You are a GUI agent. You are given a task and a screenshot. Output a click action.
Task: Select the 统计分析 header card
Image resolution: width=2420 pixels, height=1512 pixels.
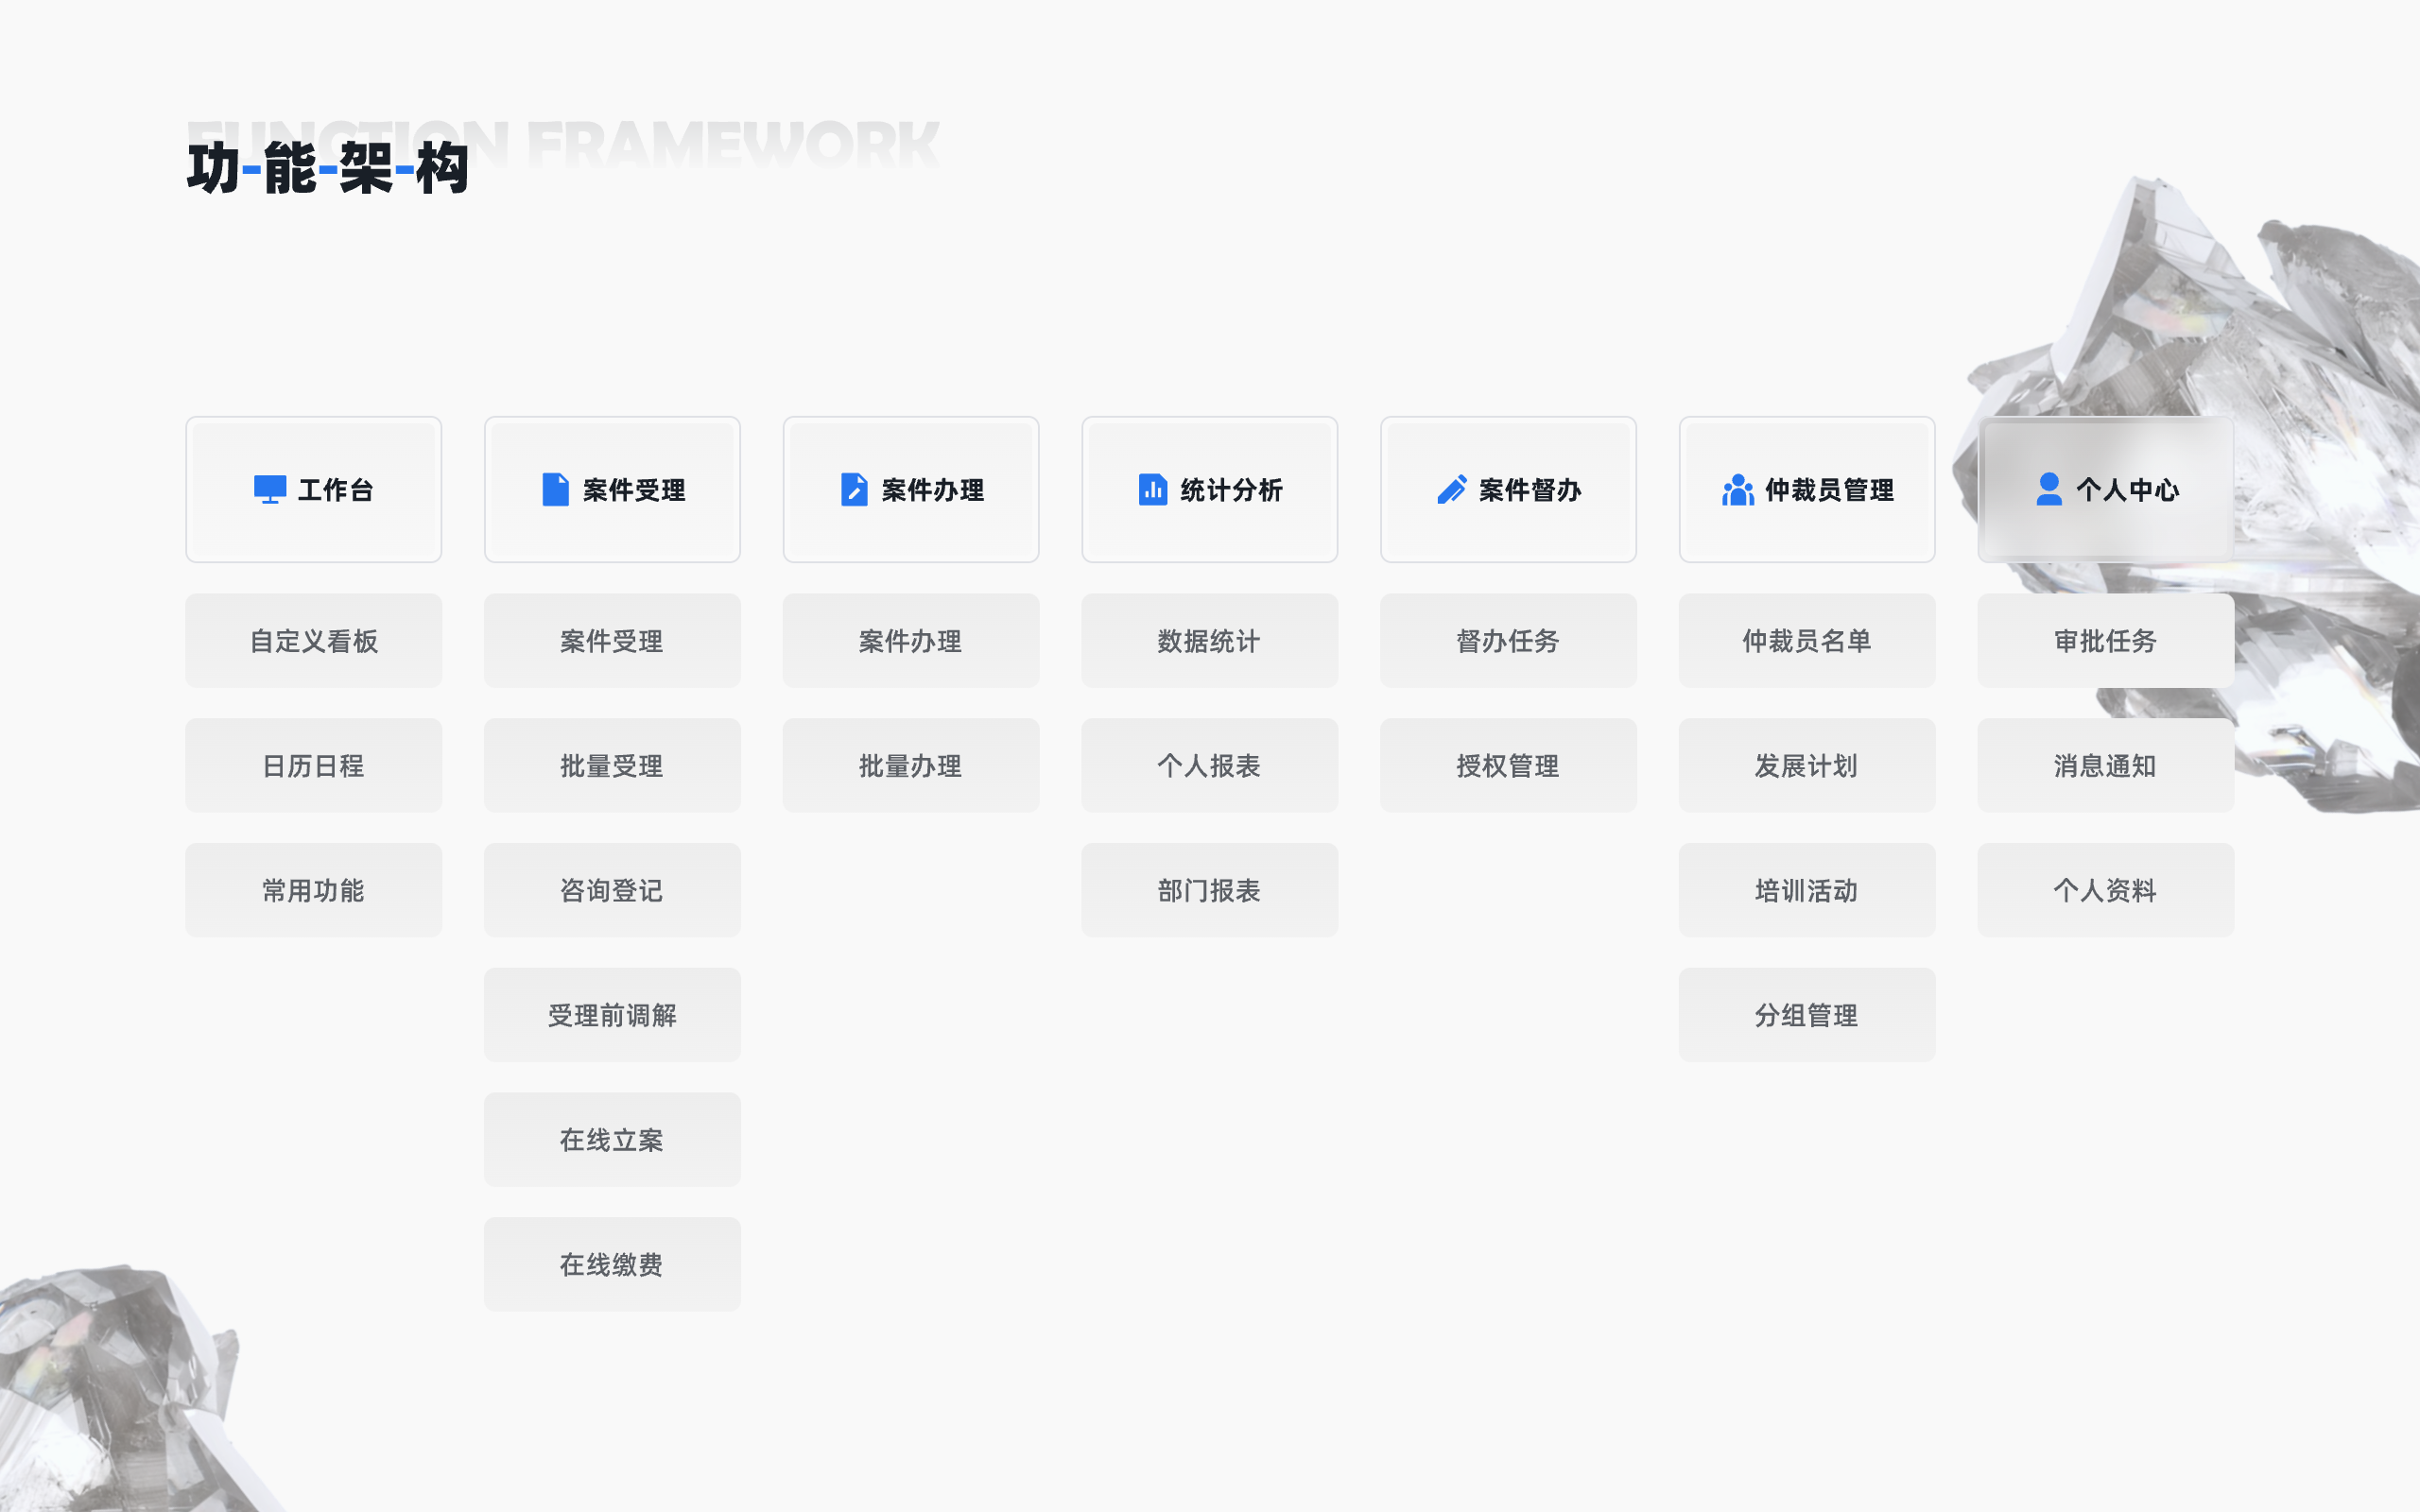click(1209, 490)
